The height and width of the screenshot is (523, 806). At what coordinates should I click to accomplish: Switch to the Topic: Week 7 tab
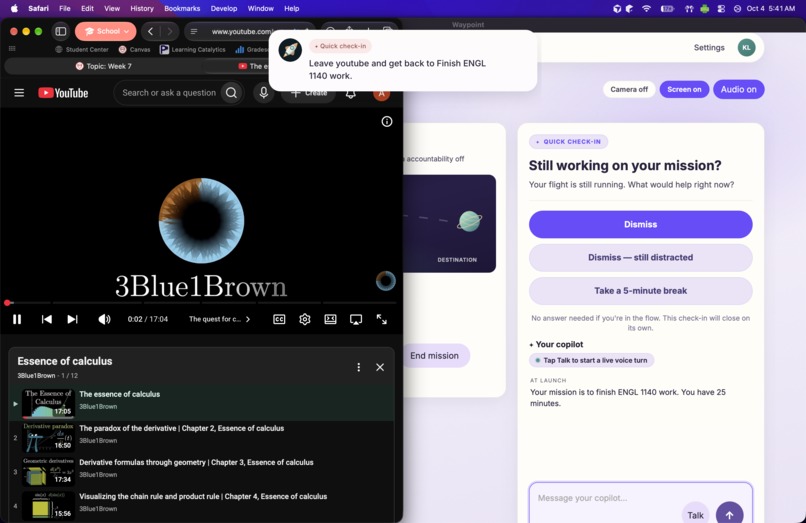[x=103, y=66]
